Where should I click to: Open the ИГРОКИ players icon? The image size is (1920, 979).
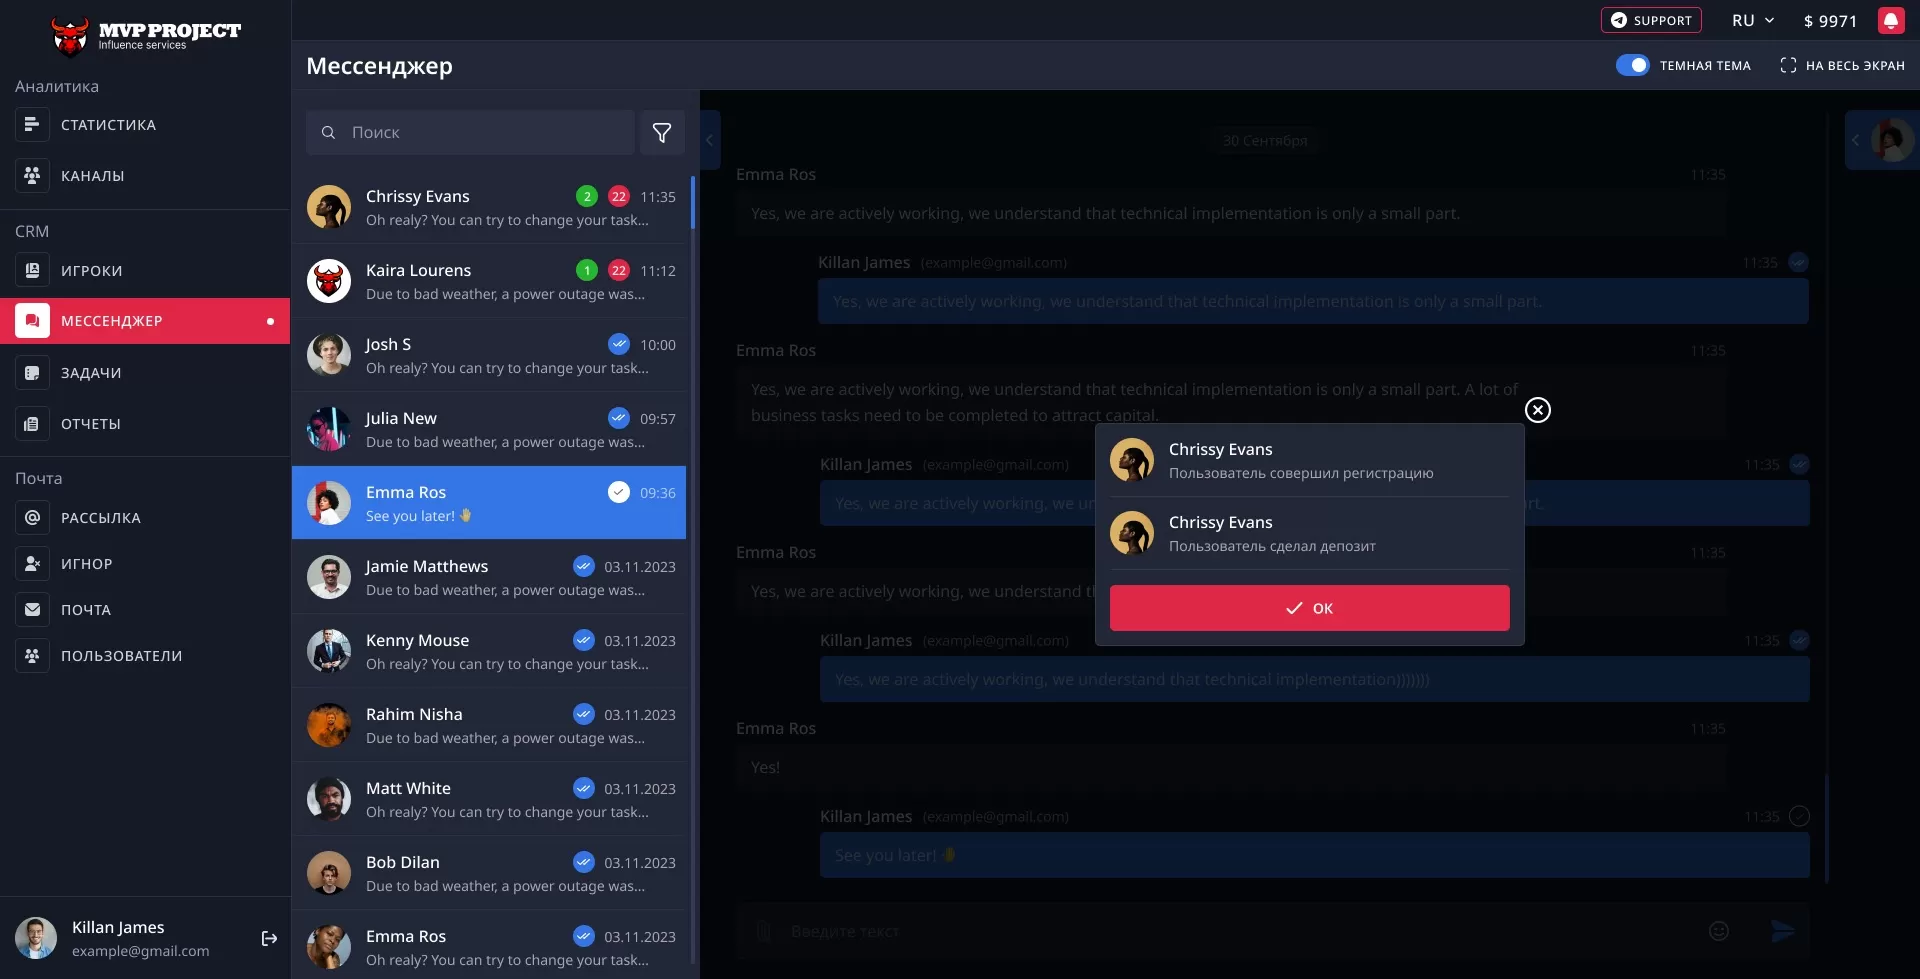[x=32, y=270]
